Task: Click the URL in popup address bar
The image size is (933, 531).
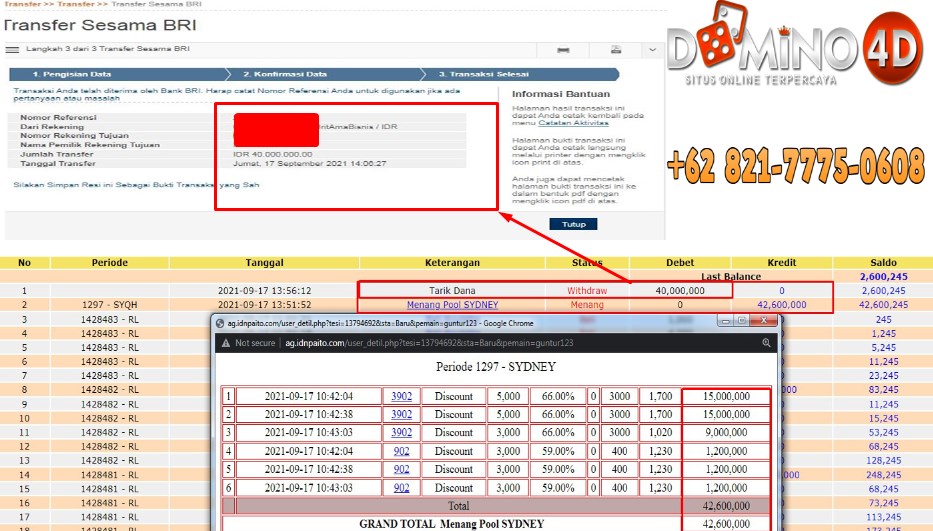Action: tap(428, 343)
